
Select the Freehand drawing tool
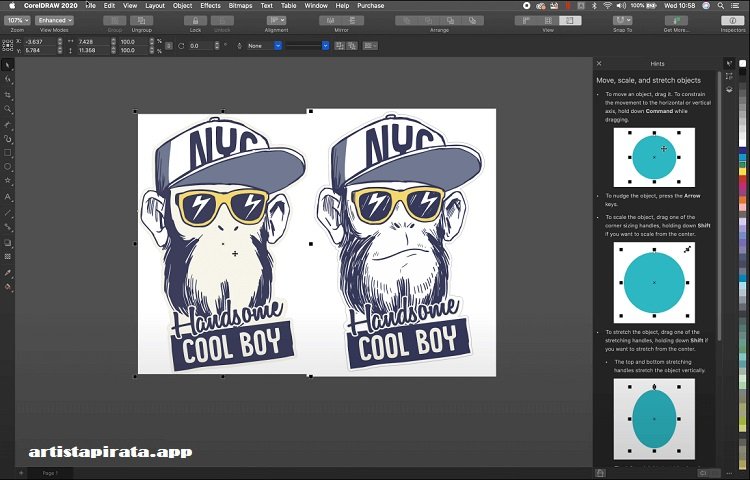[7, 124]
